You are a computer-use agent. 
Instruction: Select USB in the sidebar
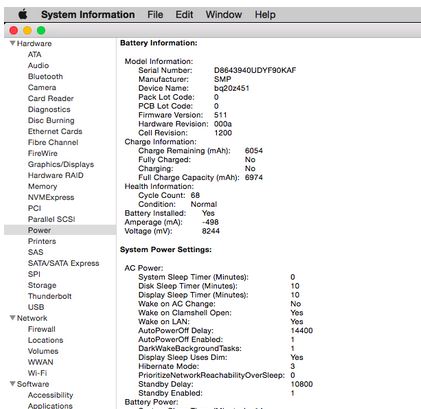pyautogui.click(x=36, y=307)
